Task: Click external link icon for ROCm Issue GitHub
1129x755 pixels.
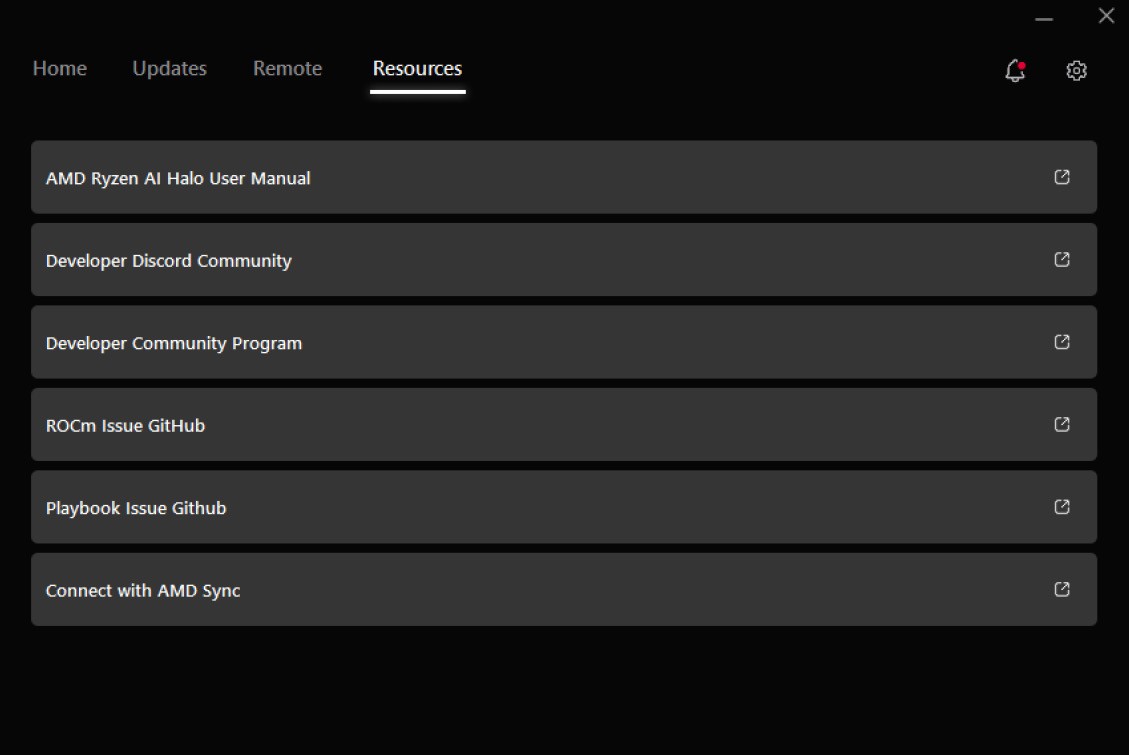Action: point(1062,424)
